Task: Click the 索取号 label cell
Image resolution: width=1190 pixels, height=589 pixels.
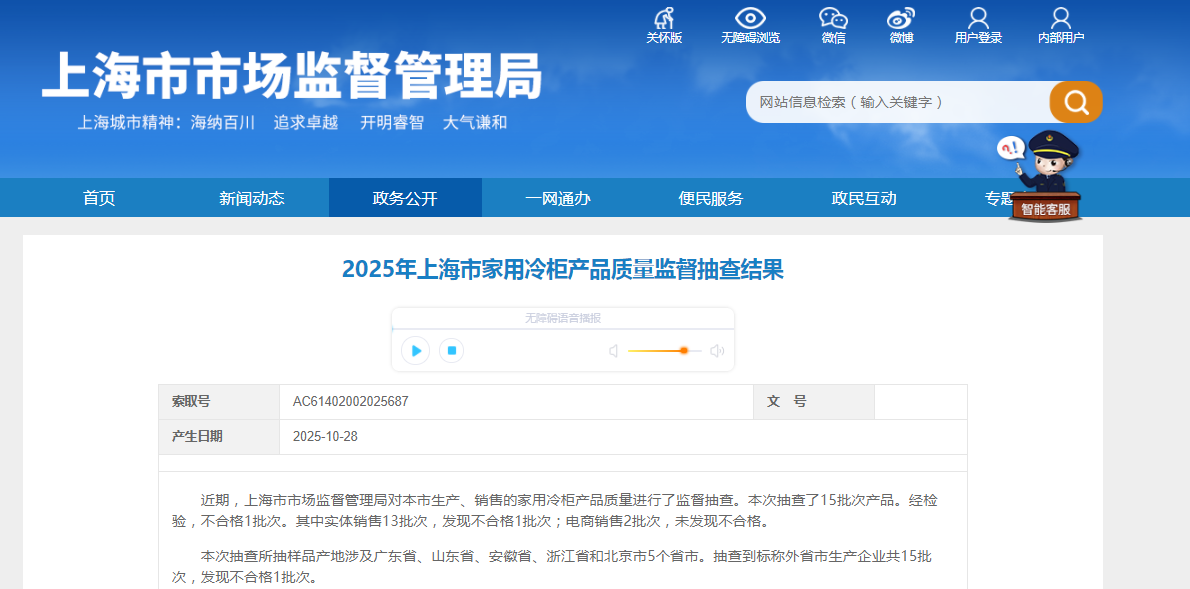Action: 219,402
